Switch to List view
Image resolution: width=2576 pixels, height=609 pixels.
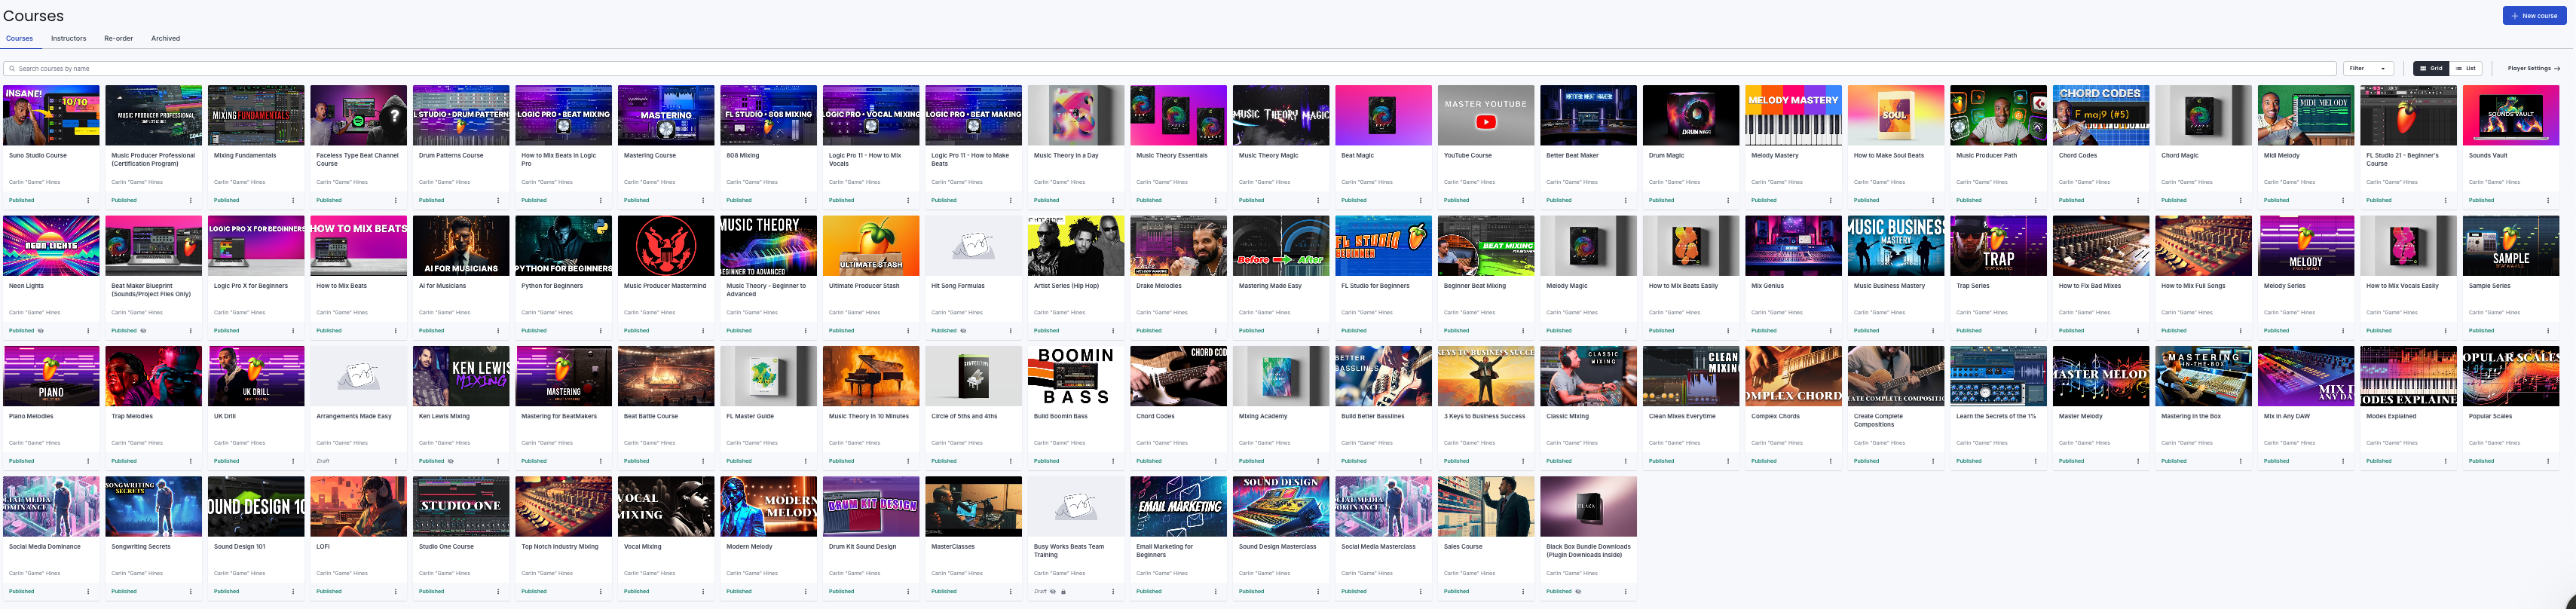(2465, 69)
